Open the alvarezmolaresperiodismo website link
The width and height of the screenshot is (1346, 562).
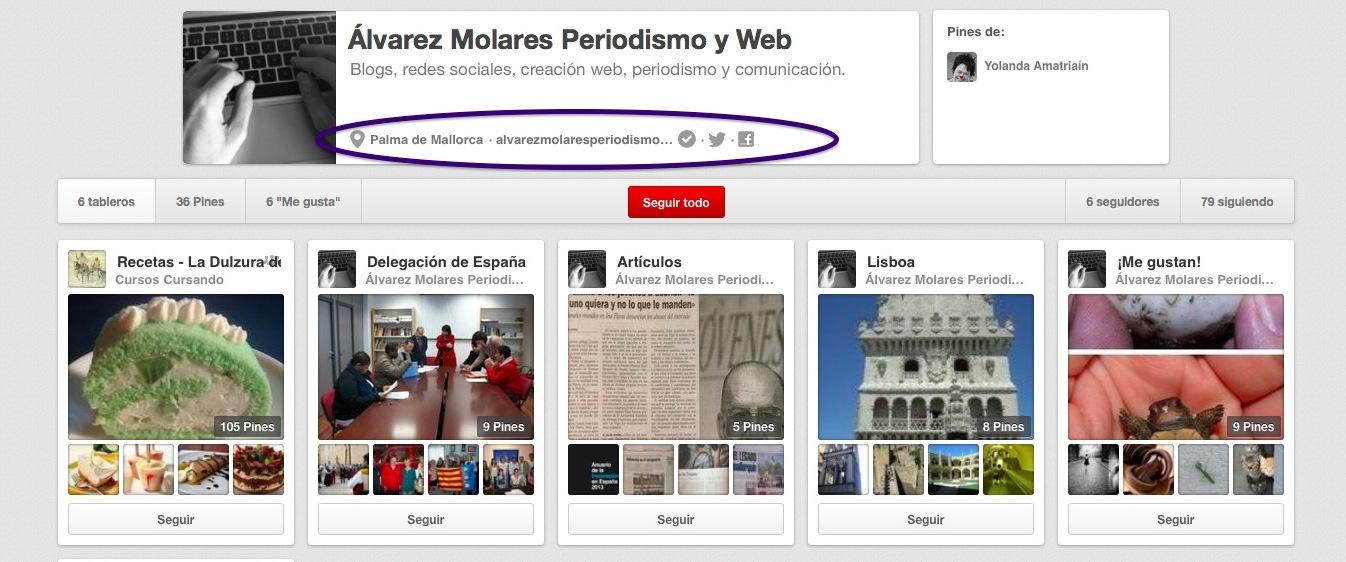tap(584, 140)
